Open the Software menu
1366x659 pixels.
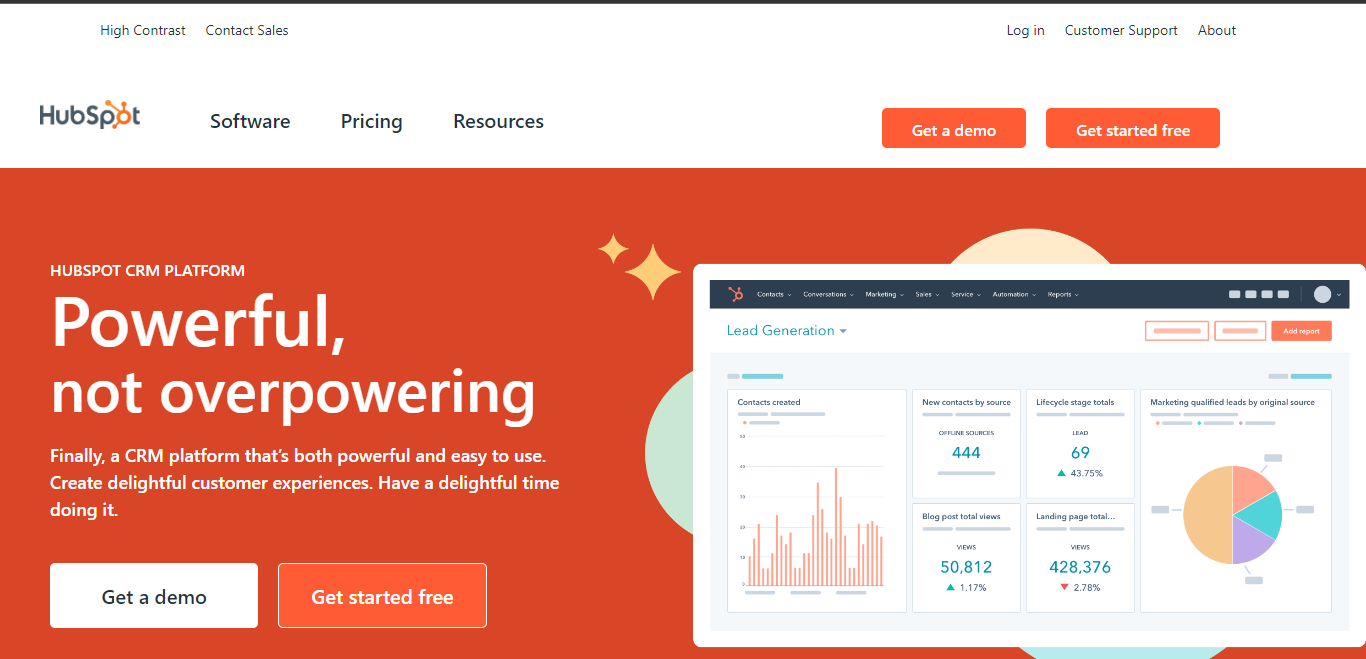tap(250, 122)
